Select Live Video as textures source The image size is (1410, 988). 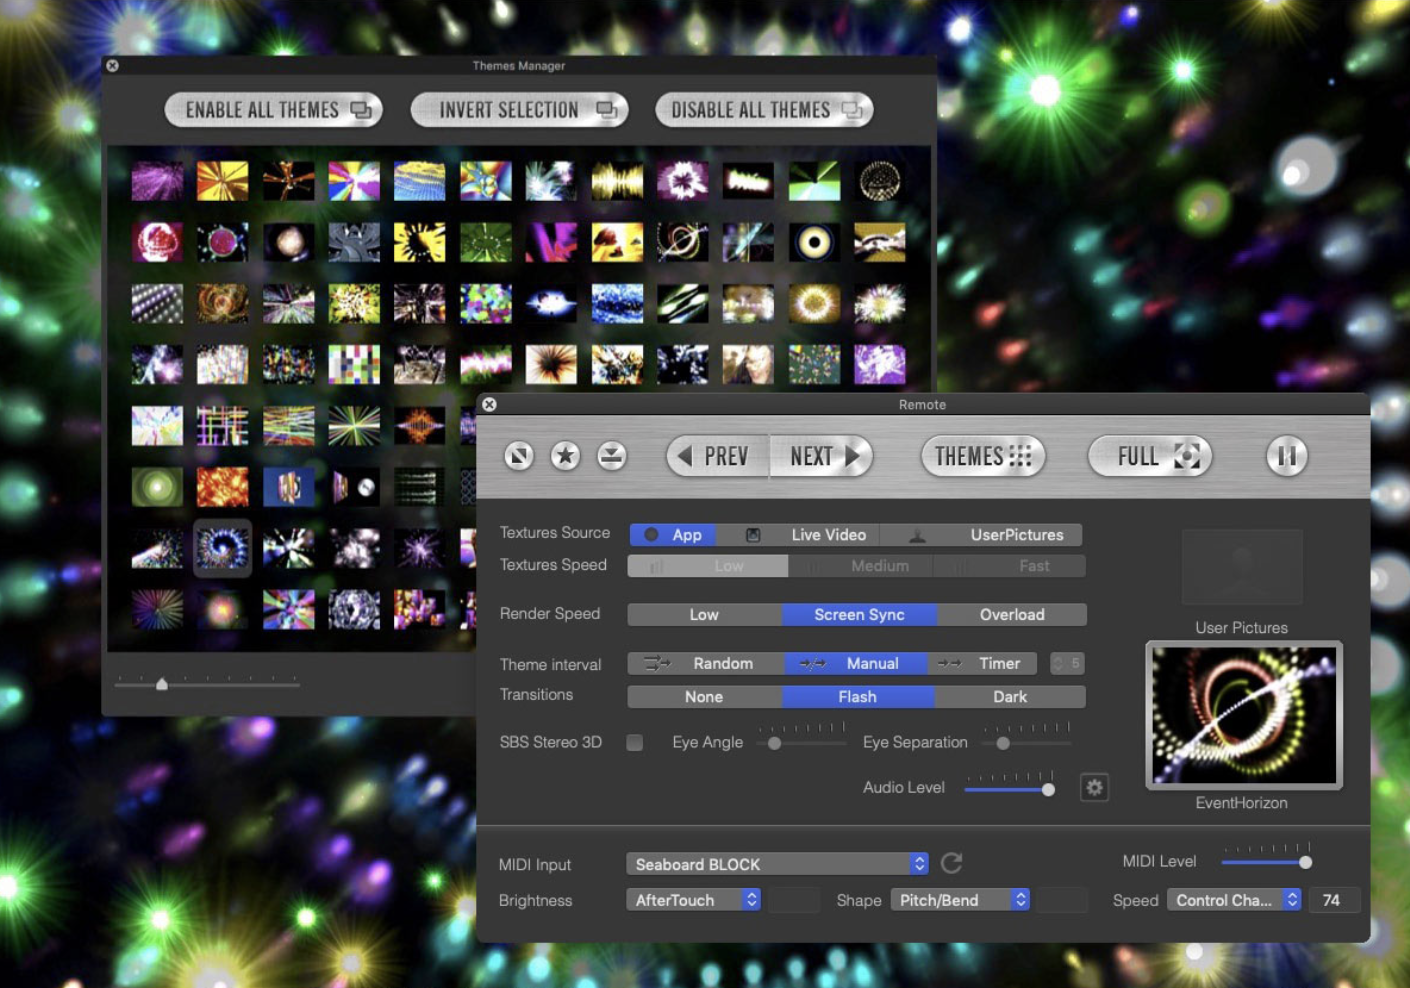(828, 534)
